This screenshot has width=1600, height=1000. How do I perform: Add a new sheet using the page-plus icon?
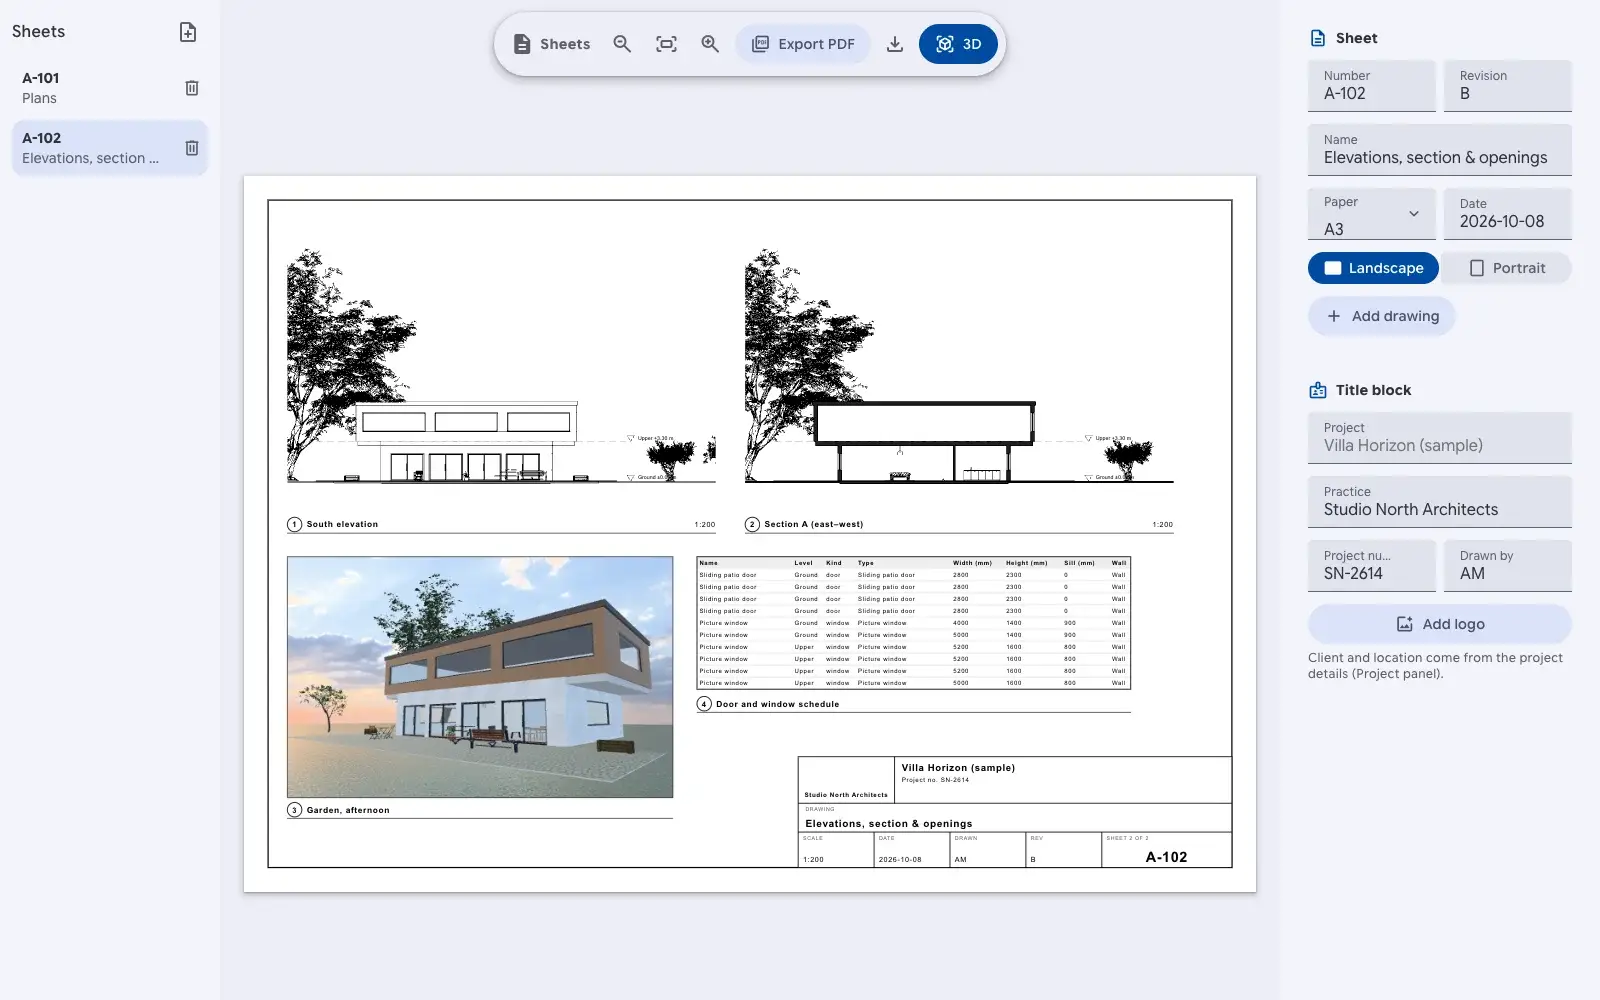tap(188, 32)
